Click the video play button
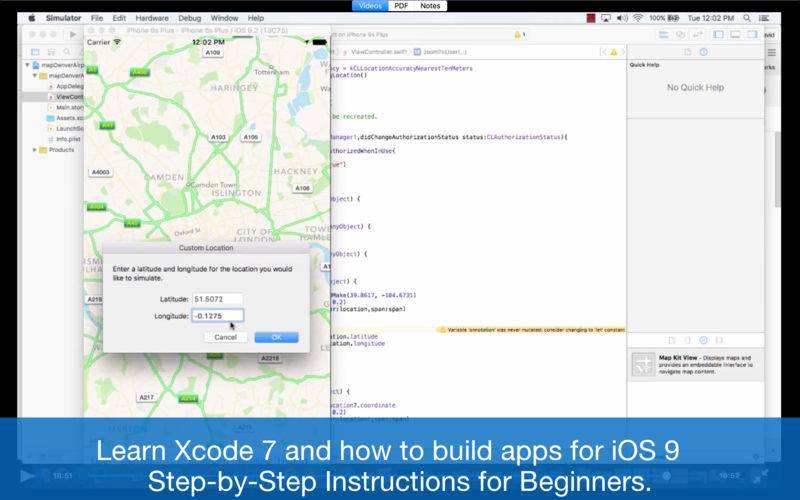Viewport: 800px width, 500px height. pyautogui.click(x=27, y=476)
